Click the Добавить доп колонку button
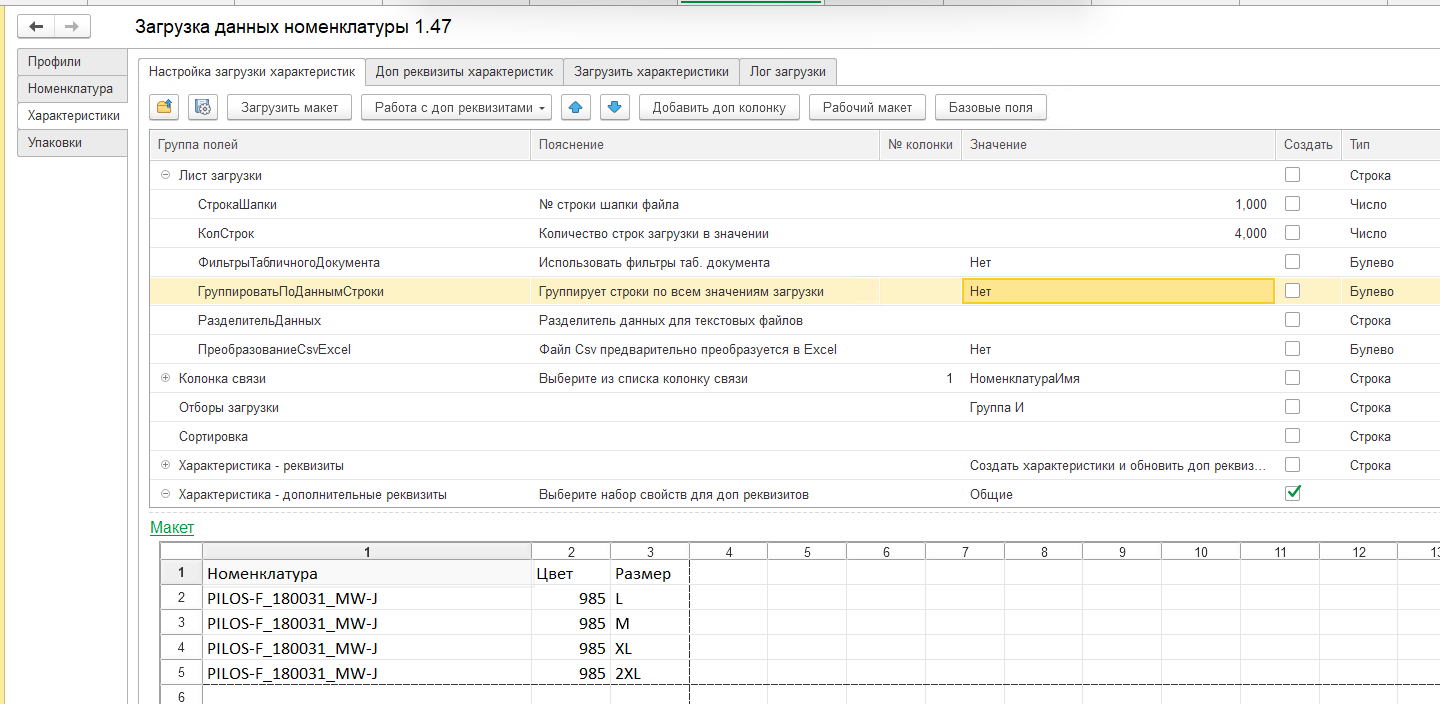Viewport: 1440px width, 704px height. (x=719, y=107)
